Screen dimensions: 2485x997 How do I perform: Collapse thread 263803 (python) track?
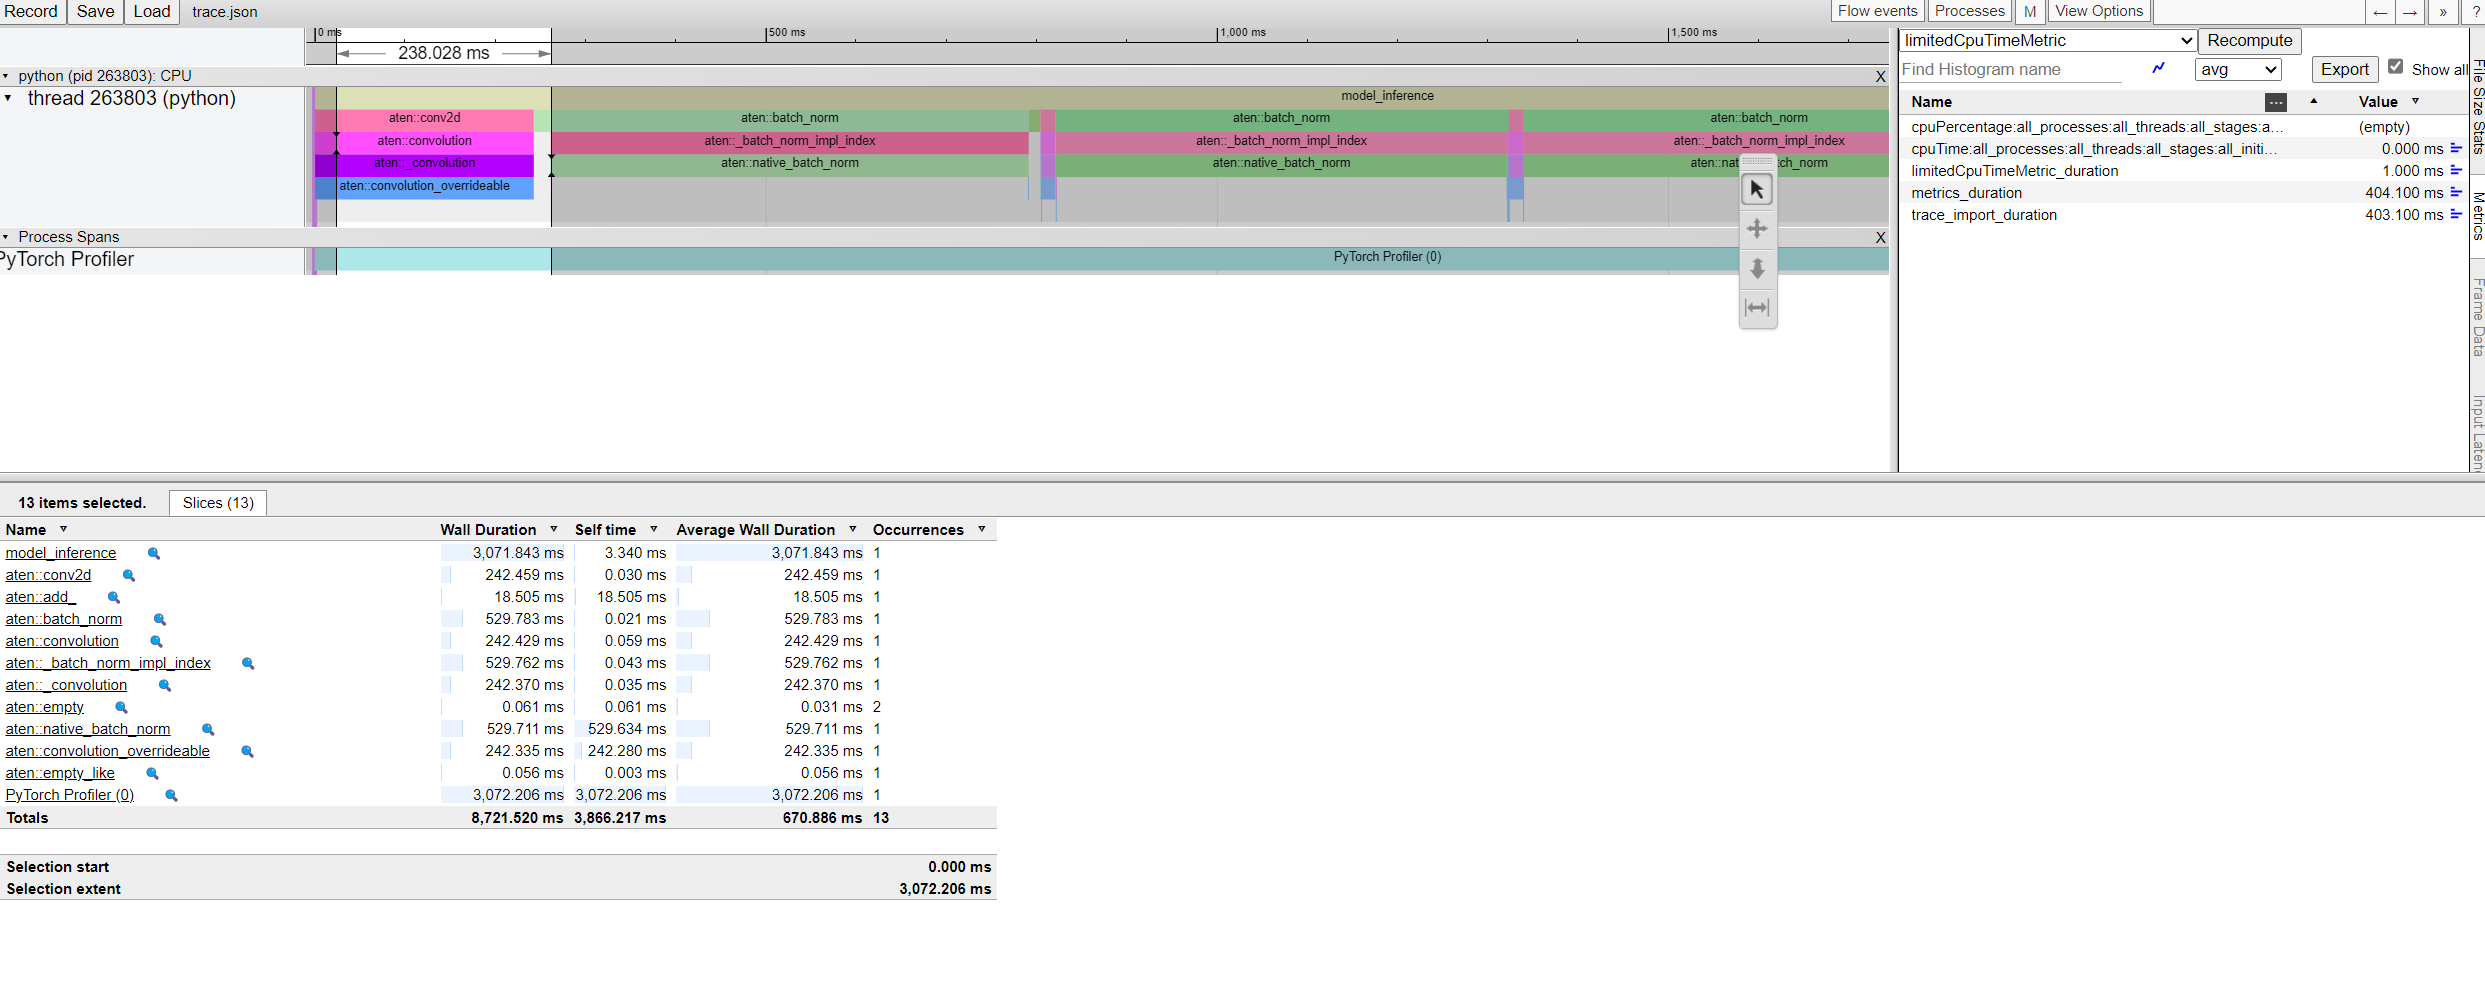tap(8, 98)
